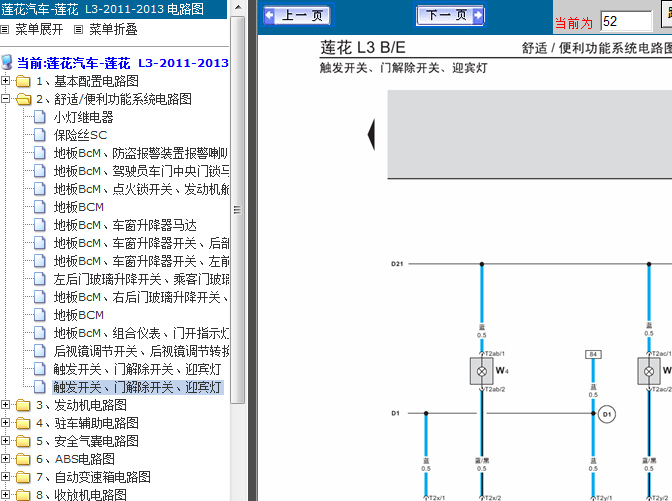Screen dimensions: 672x501
Task: Click document icon next to 保险丝SC
Action: point(39,135)
